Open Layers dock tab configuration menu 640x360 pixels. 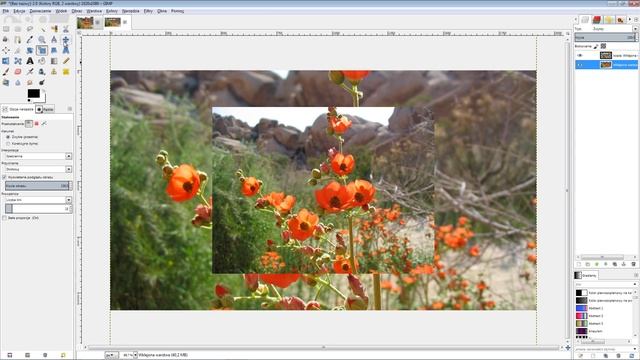636,19
